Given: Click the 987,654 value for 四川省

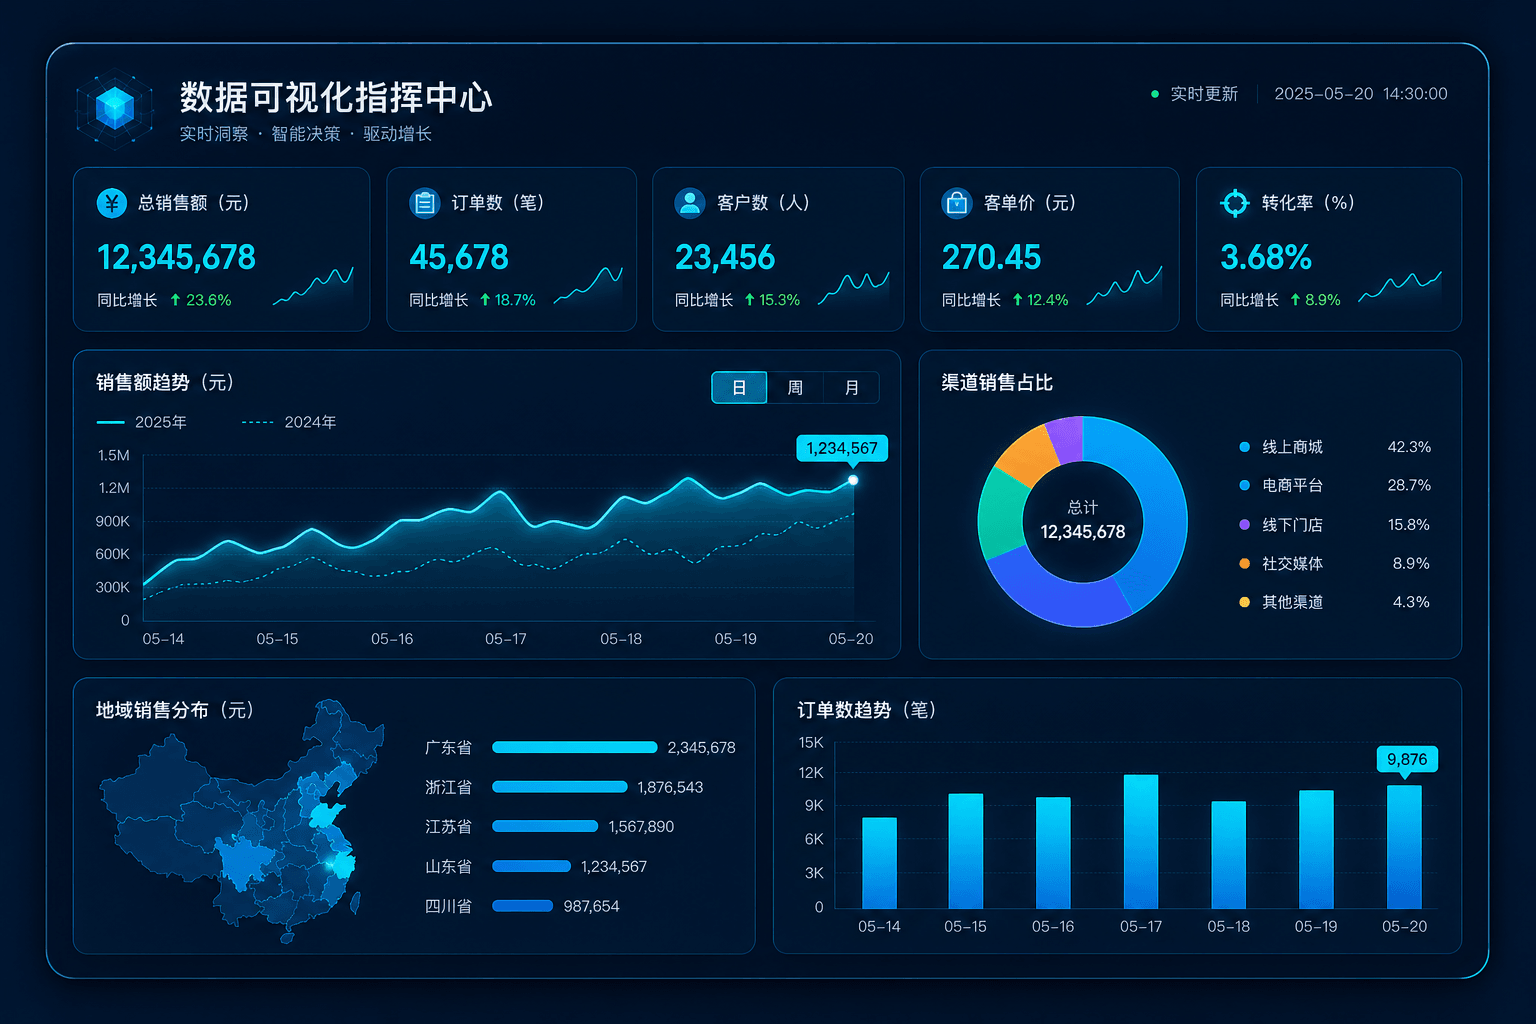Looking at the screenshot, I should tap(592, 906).
